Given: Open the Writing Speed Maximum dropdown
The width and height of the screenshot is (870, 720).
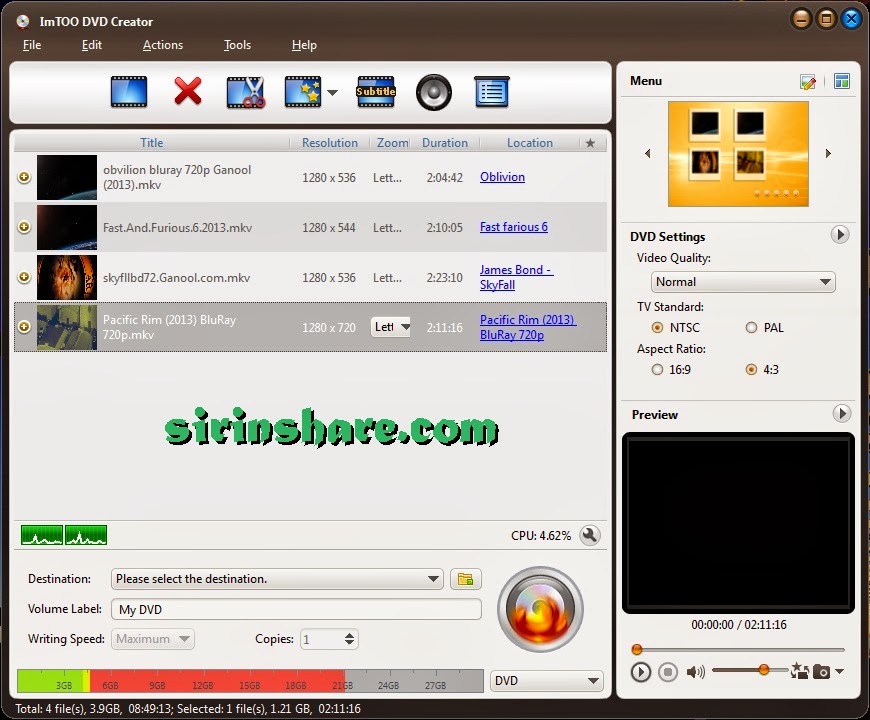Looking at the screenshot, I should 153,639.
